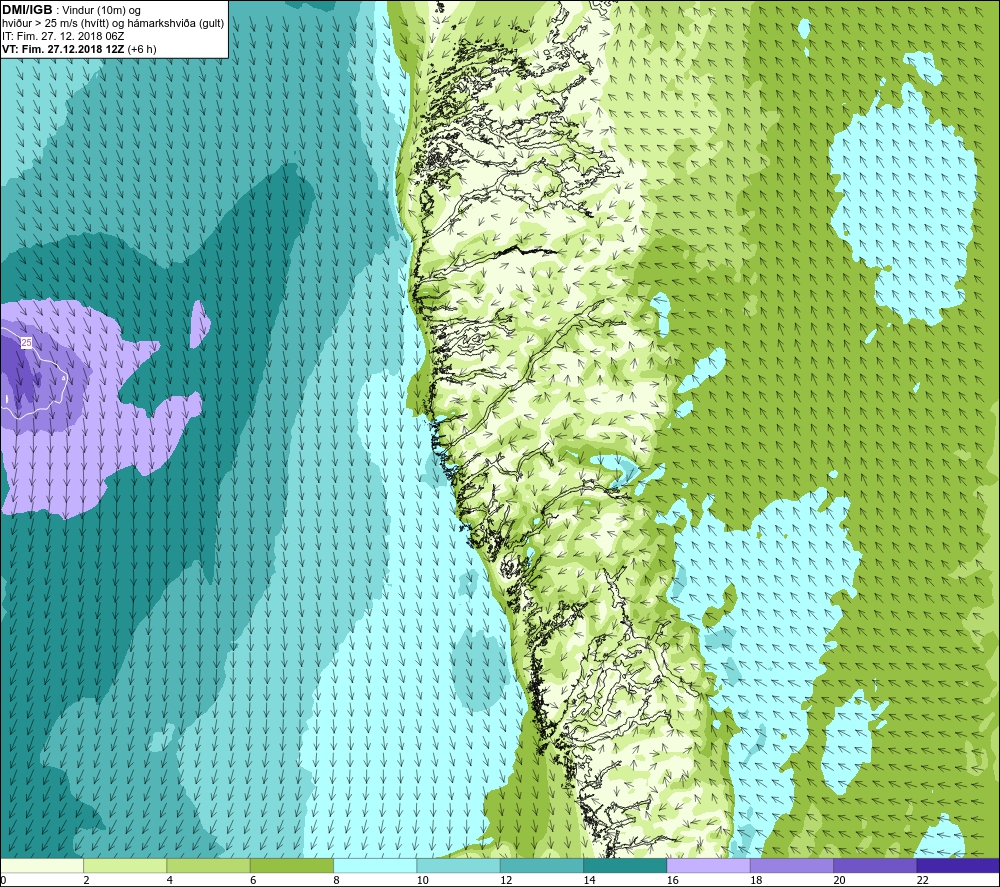This screenshot has width=1000, height=887.
Task: Click the scale value 0
Action: tap(3, 881)
